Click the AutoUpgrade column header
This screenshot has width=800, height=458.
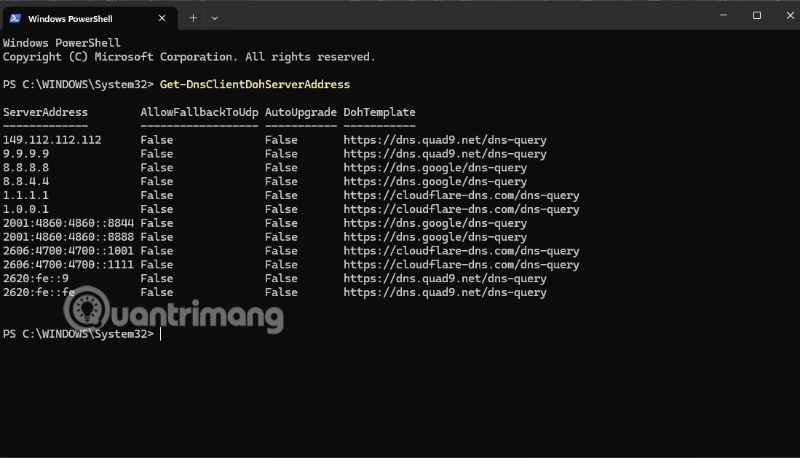(301, 112)
